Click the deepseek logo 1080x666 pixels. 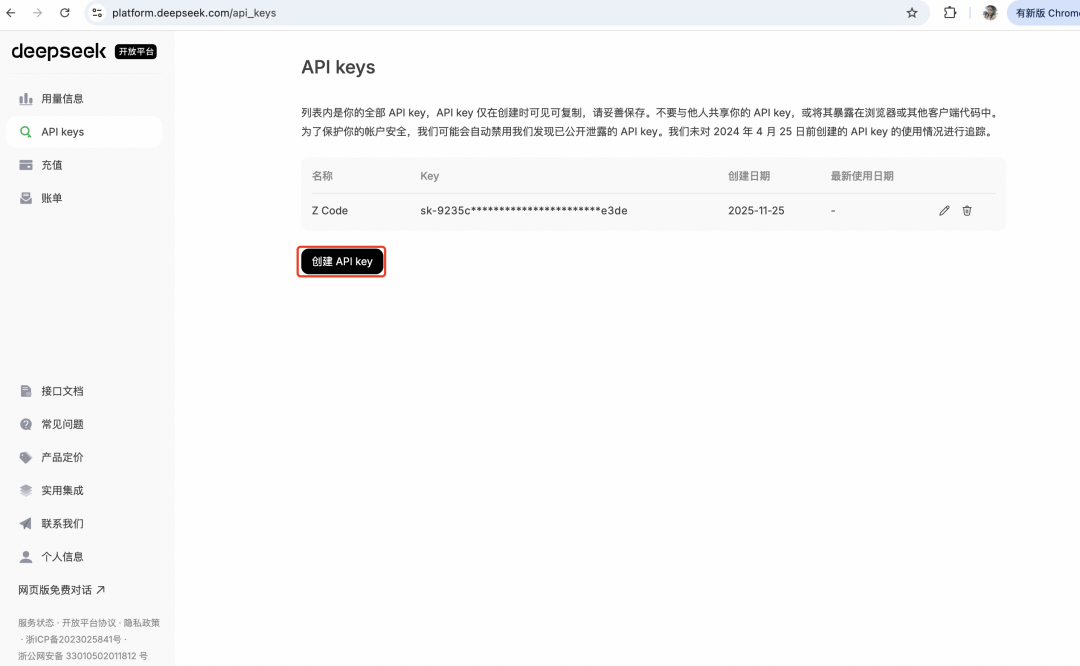(59, 52)
